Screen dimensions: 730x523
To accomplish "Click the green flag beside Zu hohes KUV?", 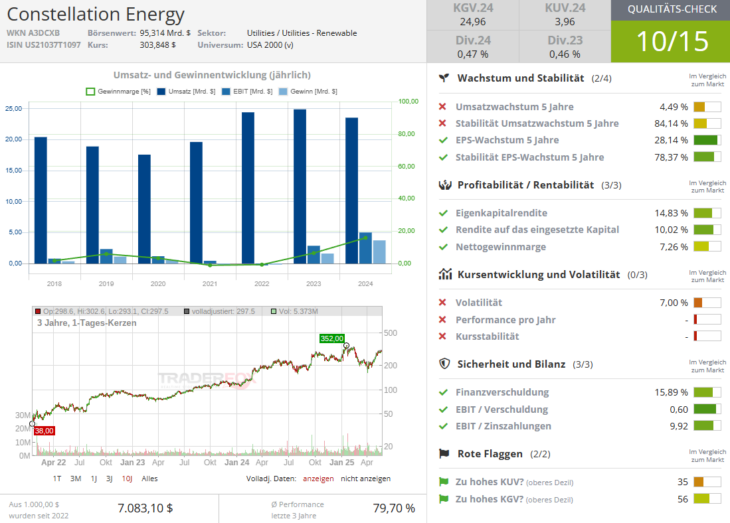I will tap(443, 482).
